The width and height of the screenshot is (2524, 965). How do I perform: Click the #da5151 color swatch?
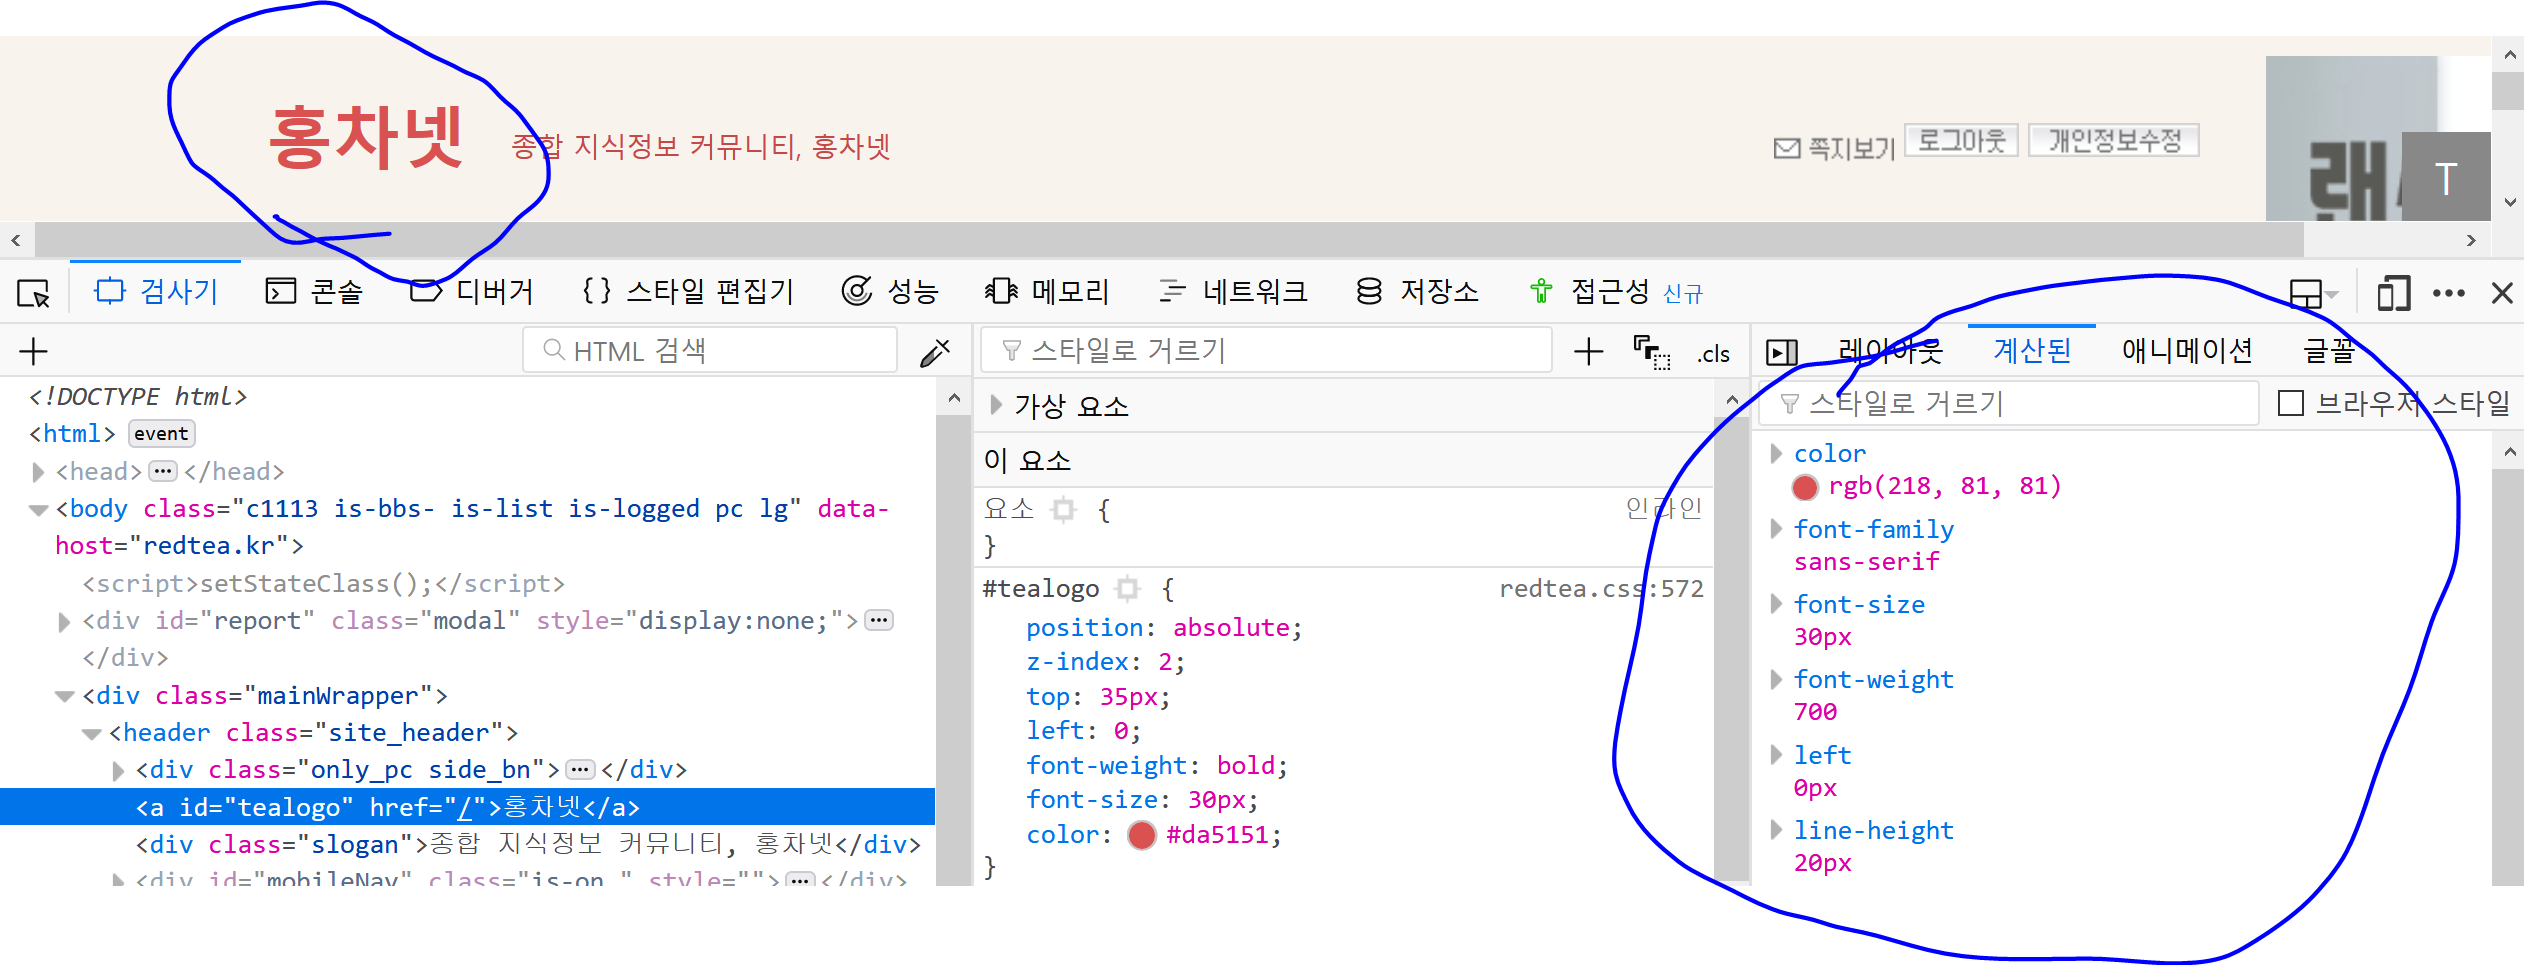1141,835
